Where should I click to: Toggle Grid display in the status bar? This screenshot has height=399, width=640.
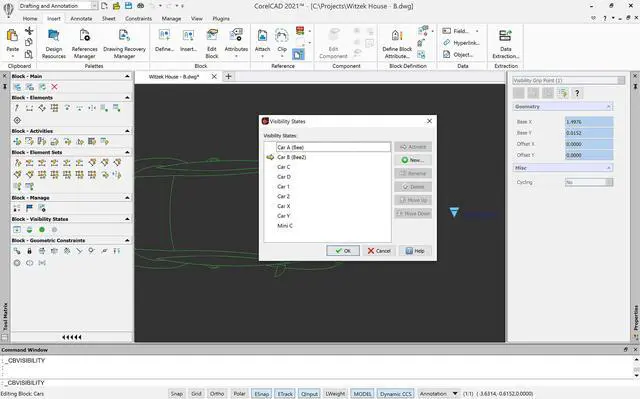(x=196, y=394)
